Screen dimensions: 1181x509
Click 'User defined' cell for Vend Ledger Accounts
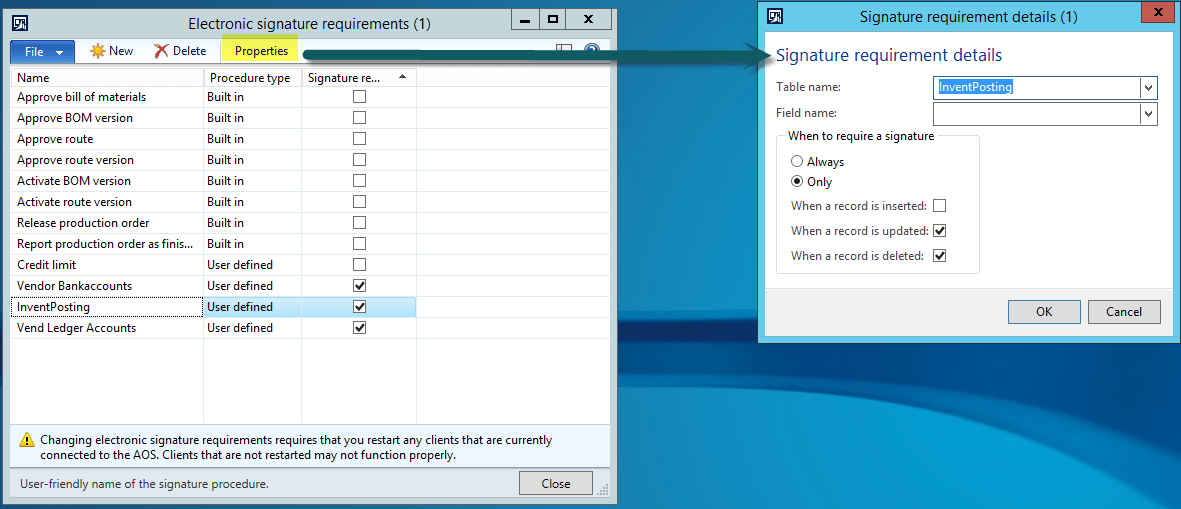tap(253, 329)
